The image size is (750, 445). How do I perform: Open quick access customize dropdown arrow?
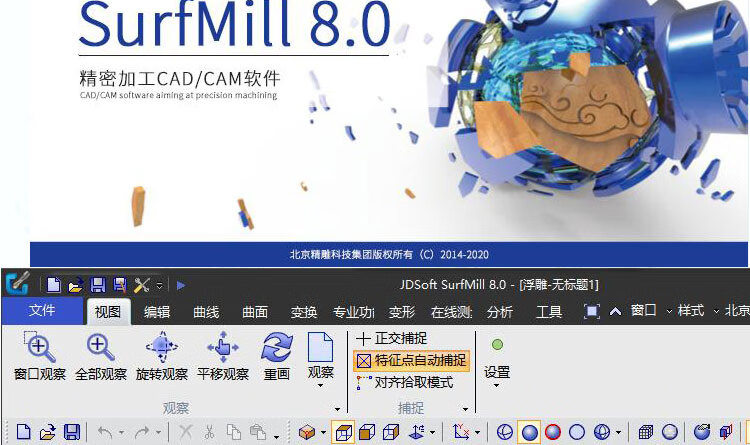tap(160, 286)
